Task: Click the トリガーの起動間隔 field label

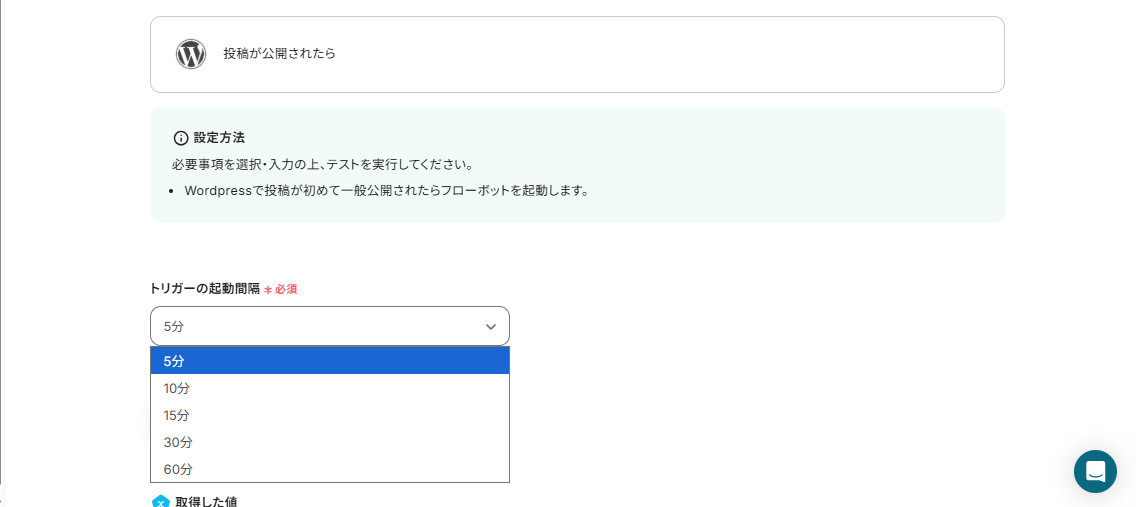Action: (x=204, y=288)
